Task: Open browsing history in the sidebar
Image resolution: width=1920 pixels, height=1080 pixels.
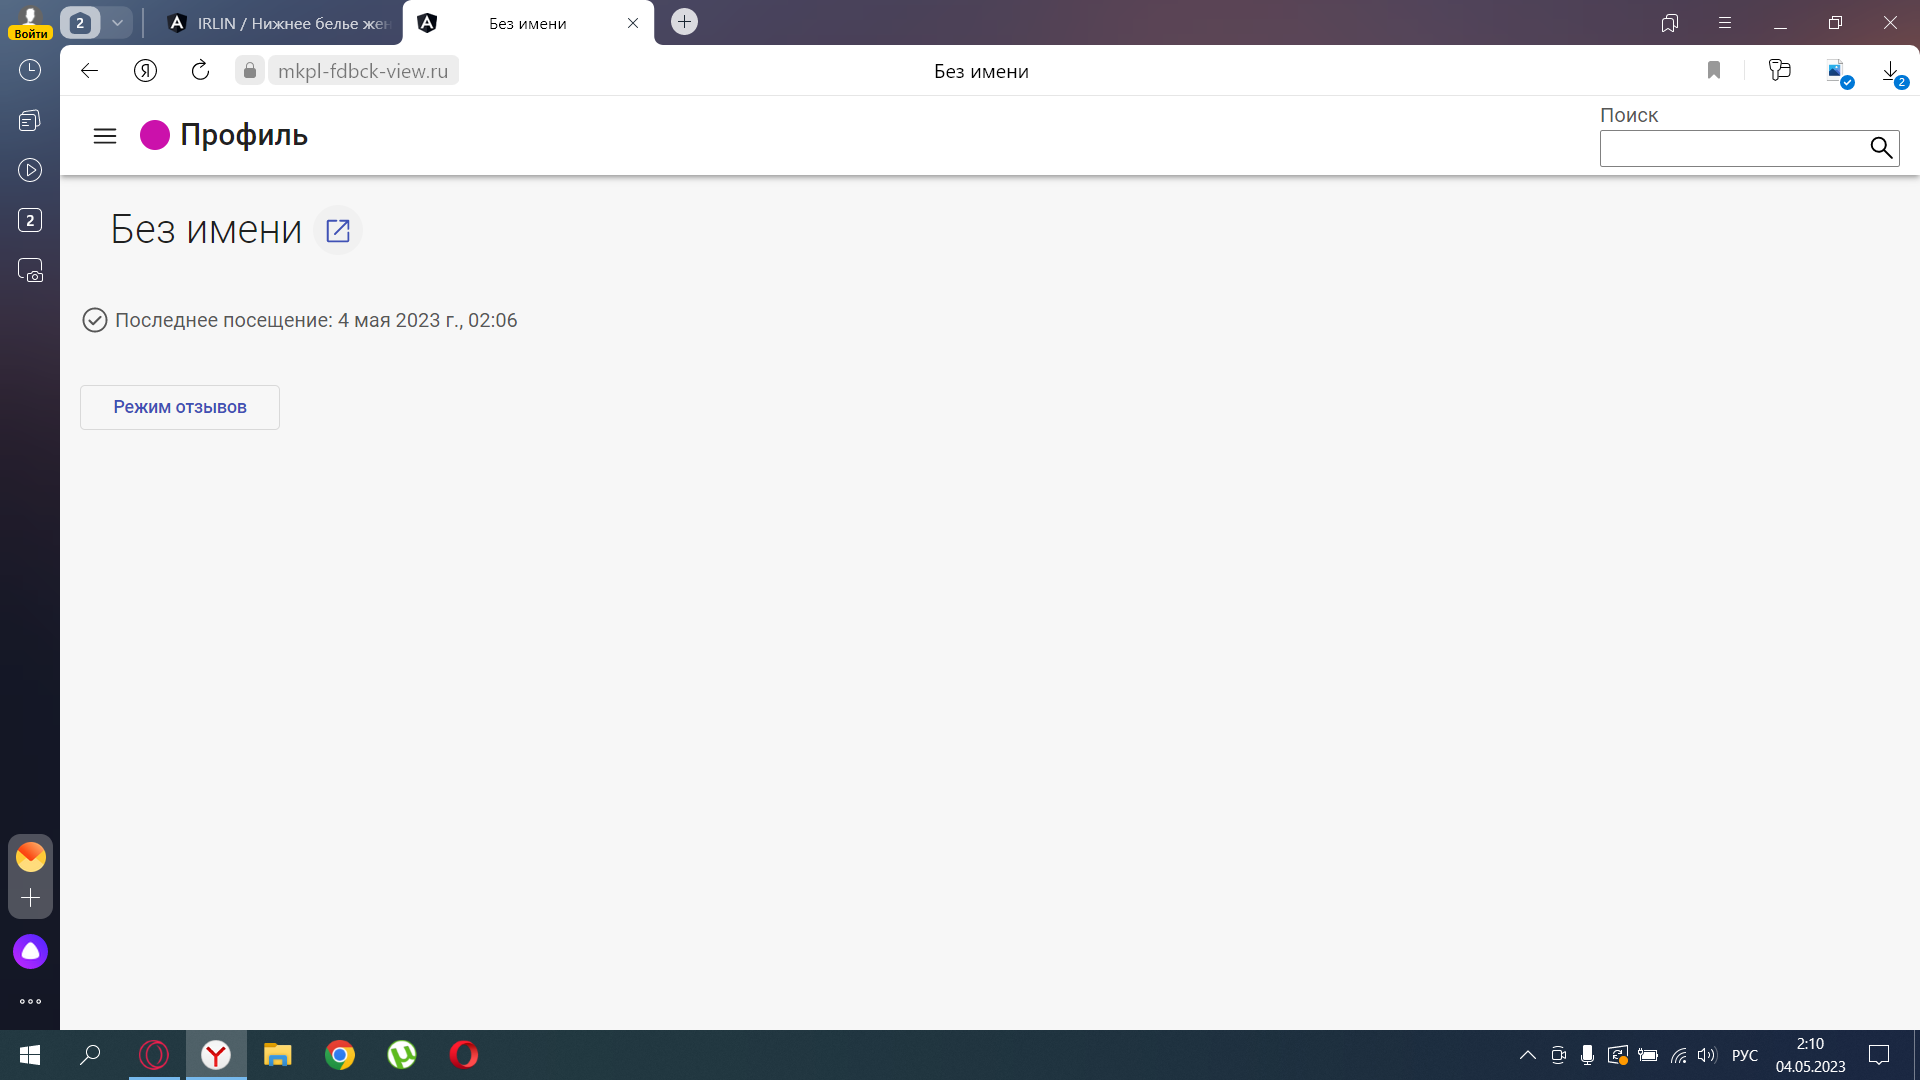Action: (x=30, y=70)
